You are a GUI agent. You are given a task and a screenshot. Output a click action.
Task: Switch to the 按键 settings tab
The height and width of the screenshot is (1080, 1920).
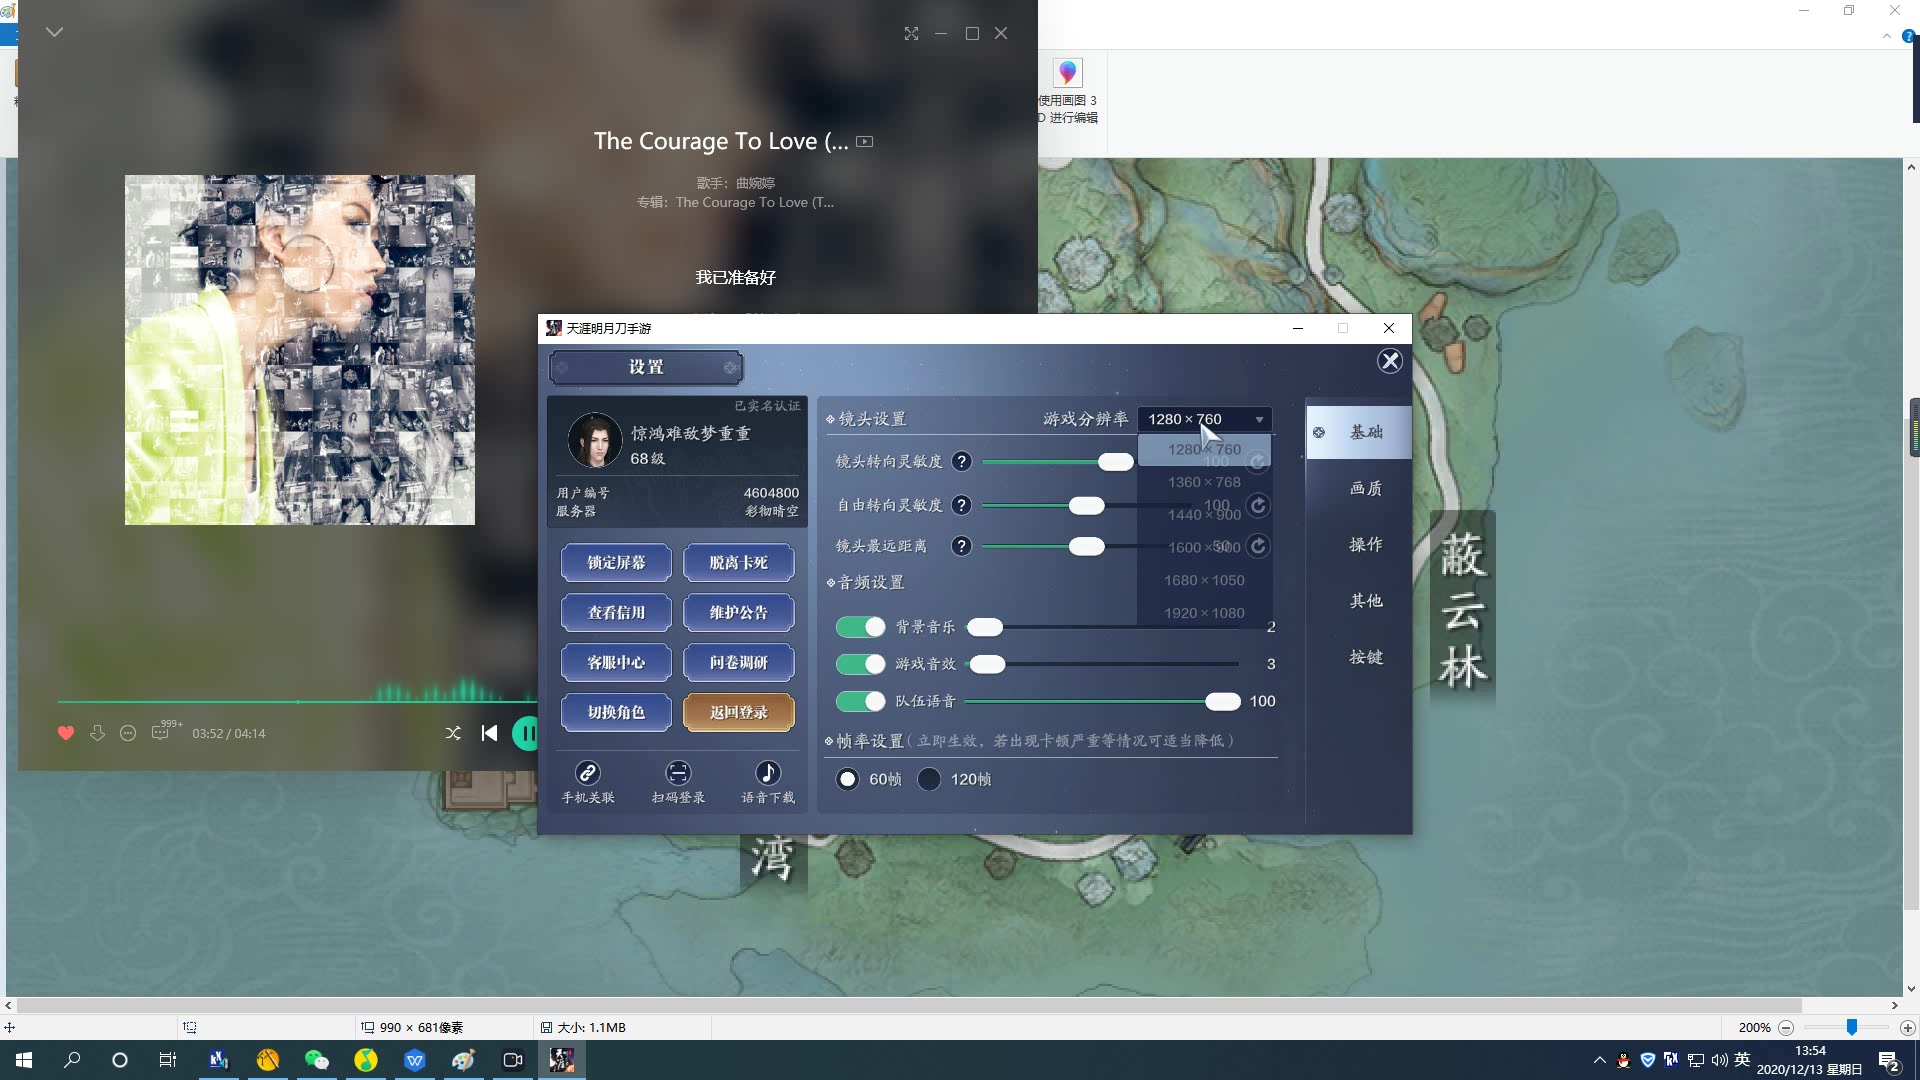click(1359, 657)
